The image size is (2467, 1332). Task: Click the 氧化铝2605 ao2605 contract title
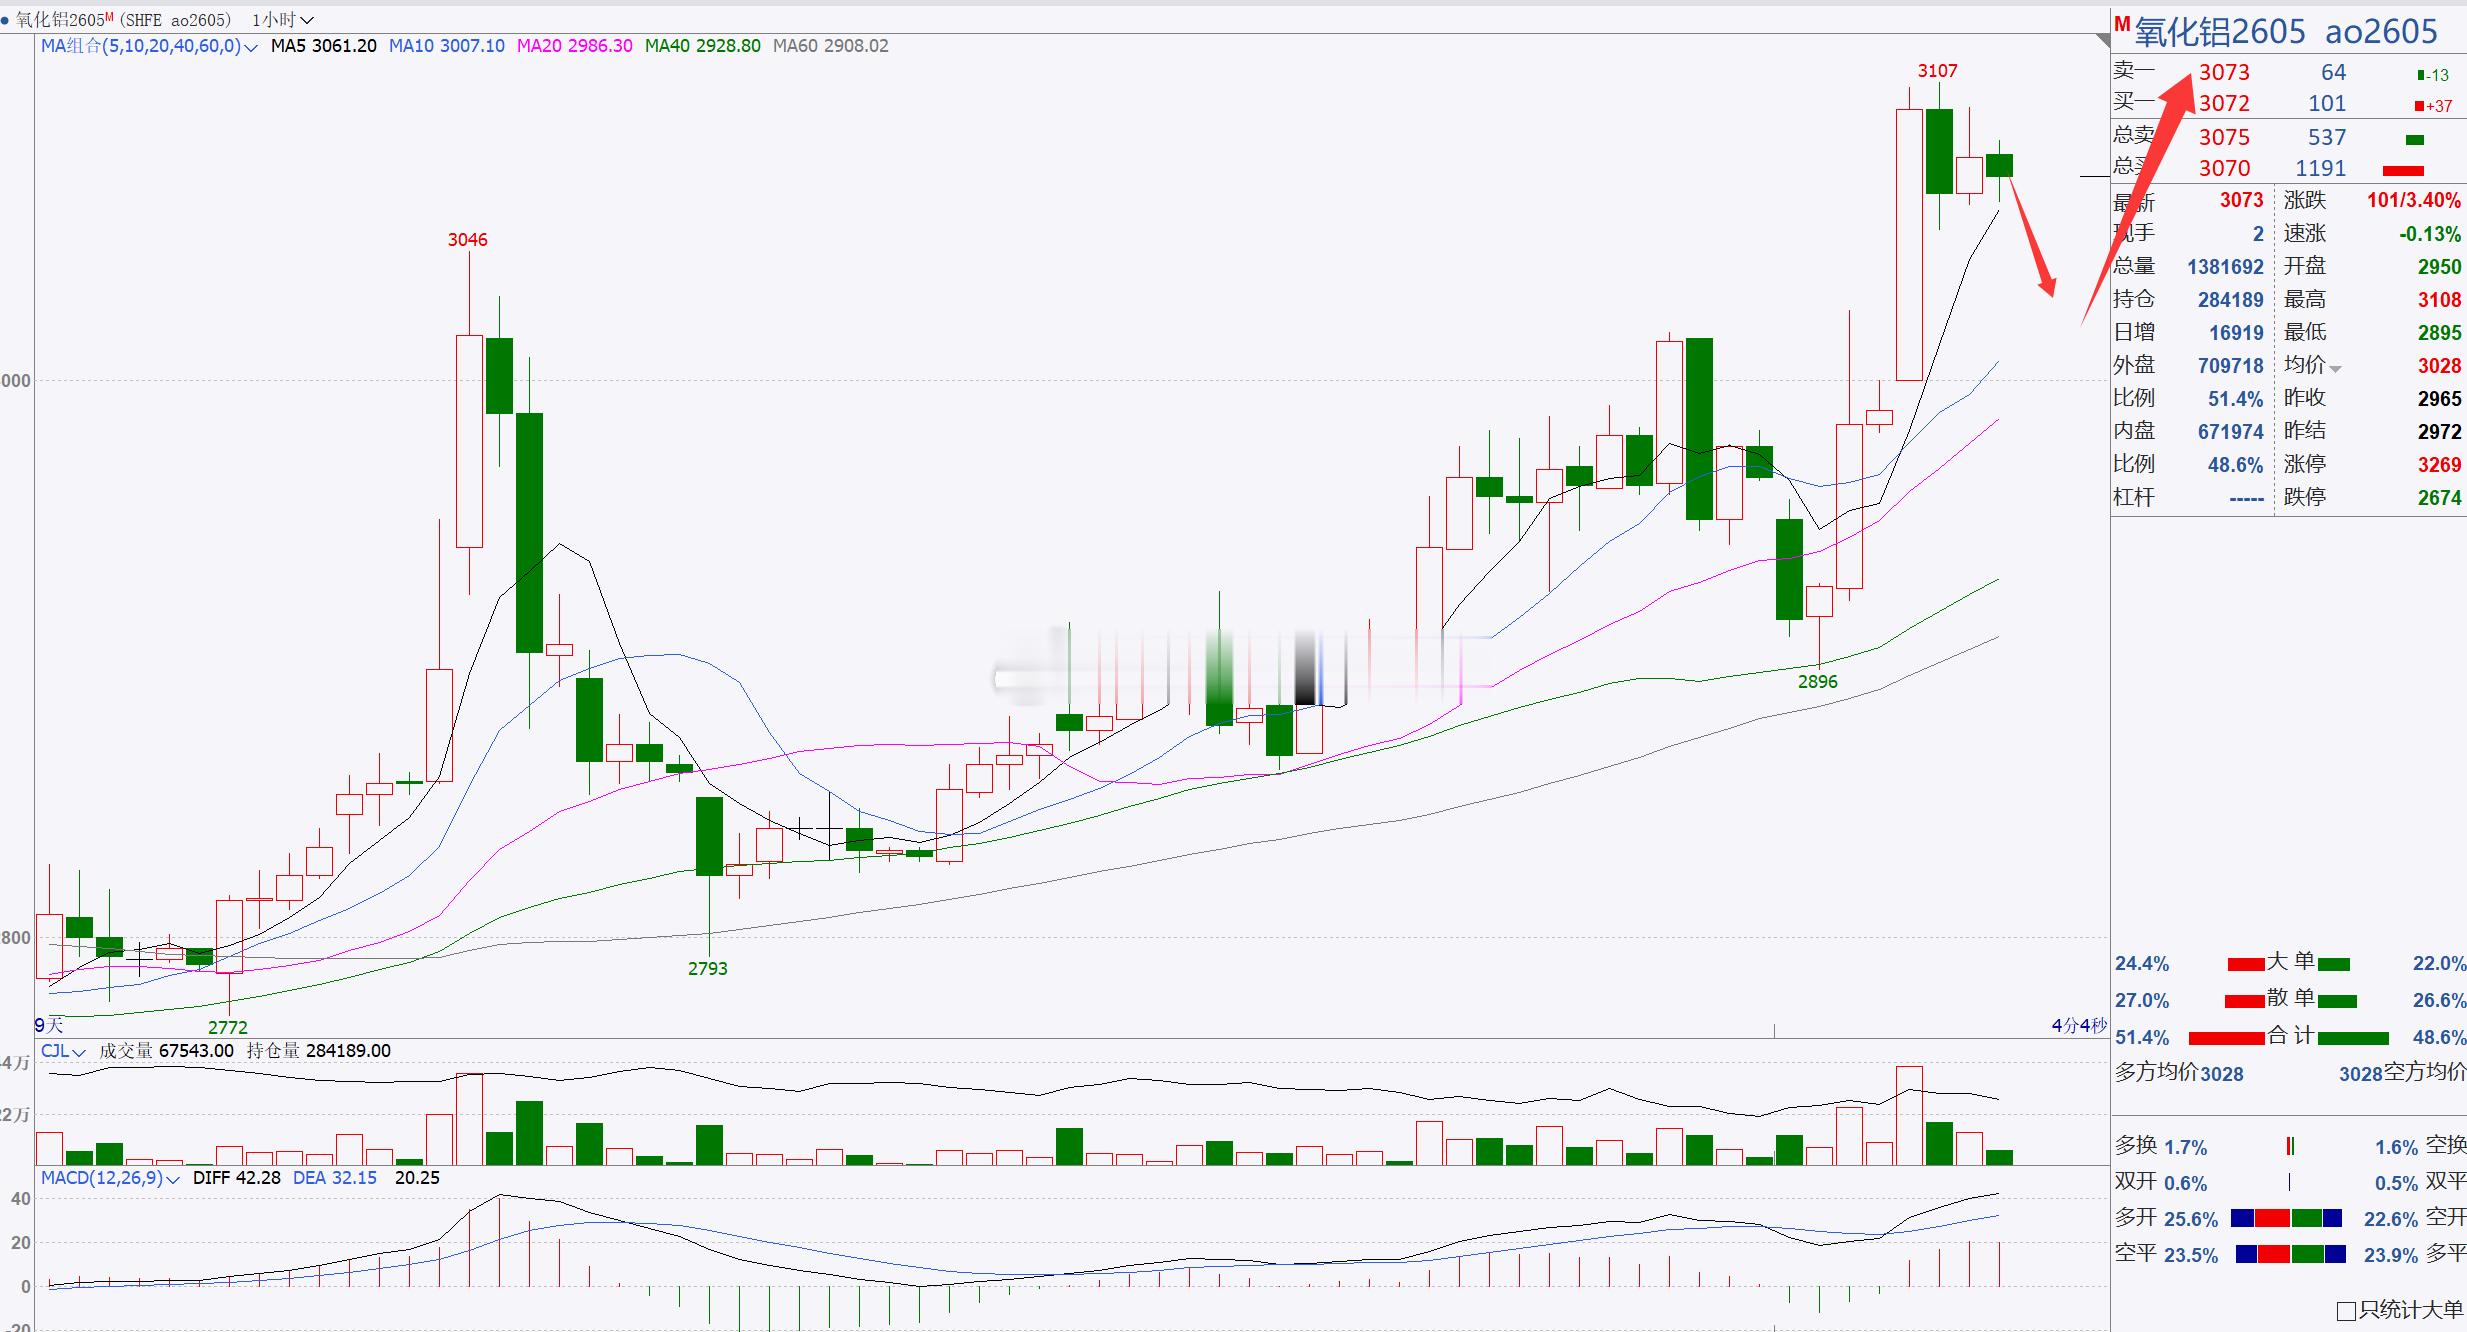coord(2286,32)
